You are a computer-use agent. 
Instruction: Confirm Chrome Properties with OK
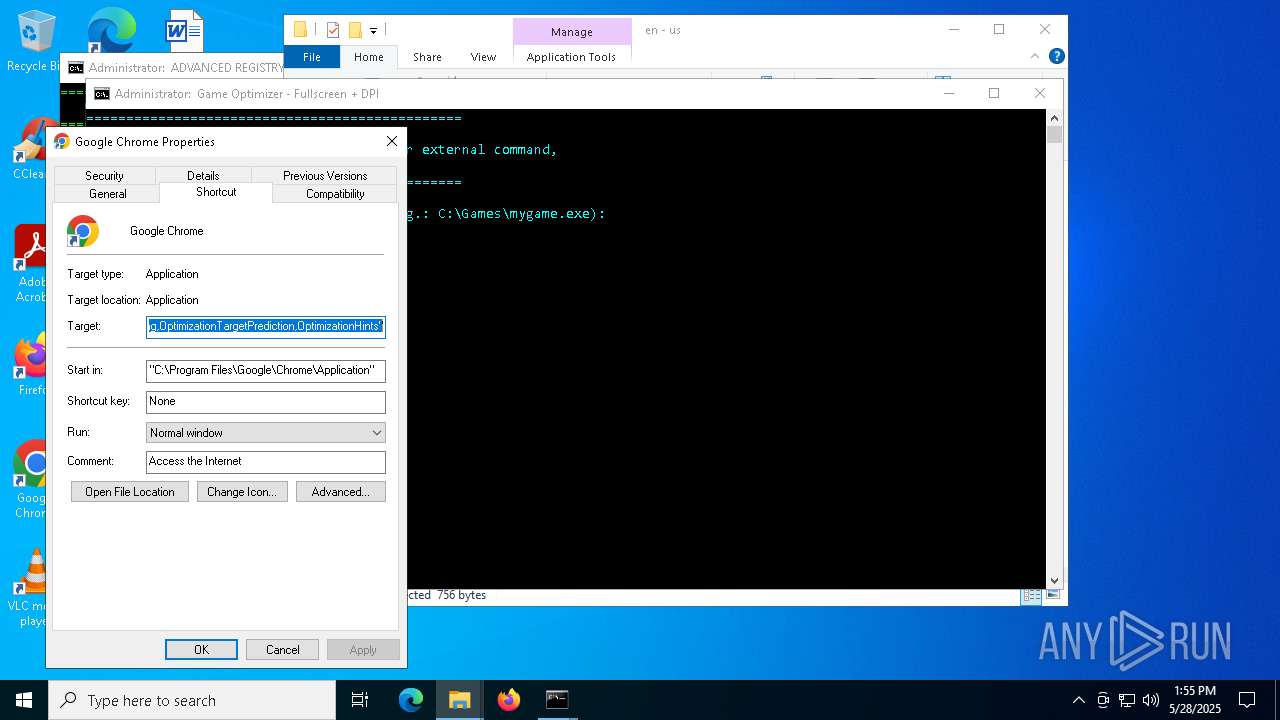click(201, 650)
